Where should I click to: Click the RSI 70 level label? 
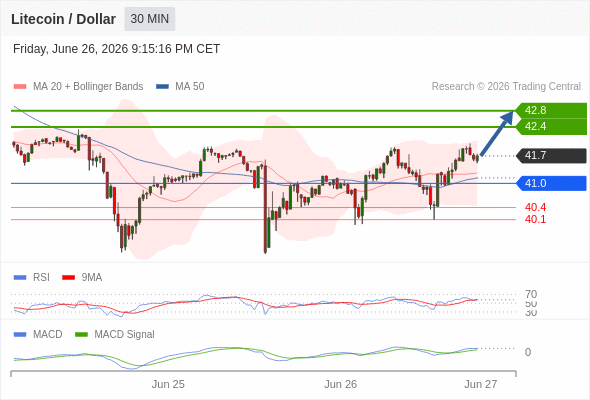click(531, 294)
